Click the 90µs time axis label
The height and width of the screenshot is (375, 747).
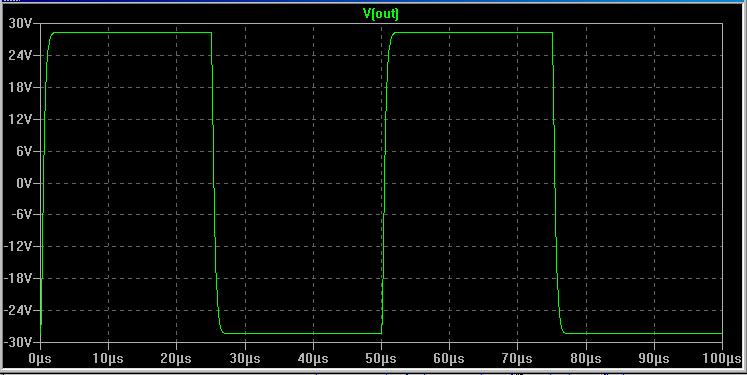tap(654, 359)
